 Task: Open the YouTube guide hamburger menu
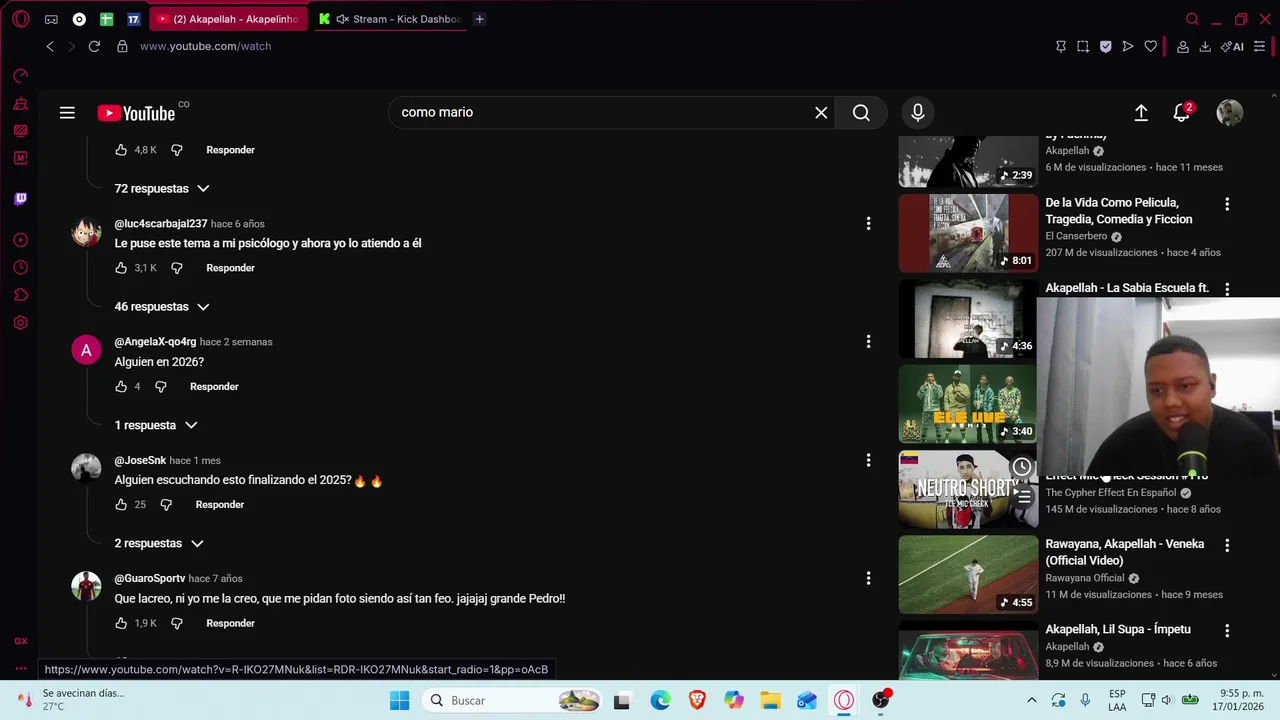click(x=67, y=113)
